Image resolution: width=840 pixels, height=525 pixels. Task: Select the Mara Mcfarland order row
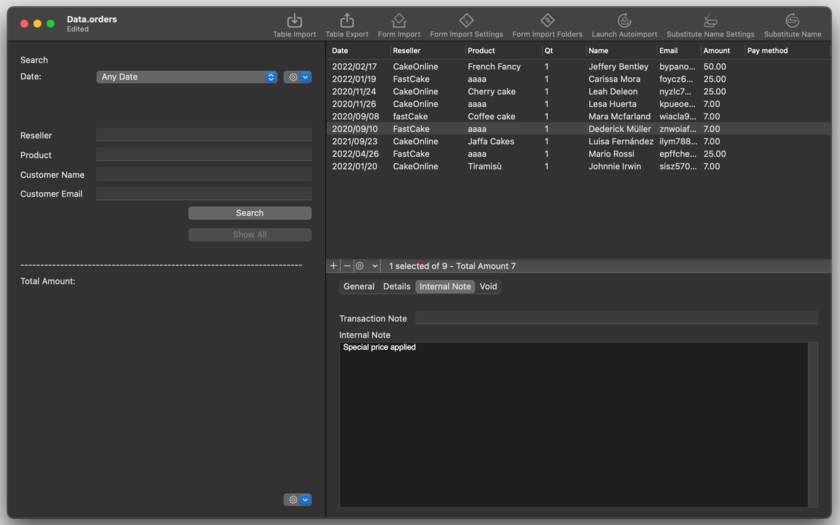[579, 116]
